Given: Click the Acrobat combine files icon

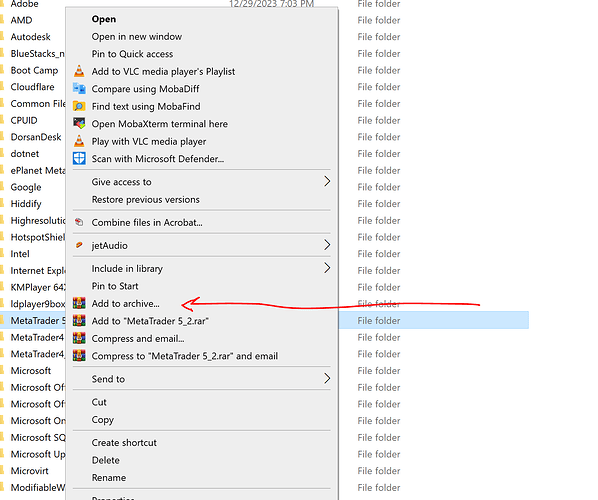Looking at the screenshot, I should 79,222.
